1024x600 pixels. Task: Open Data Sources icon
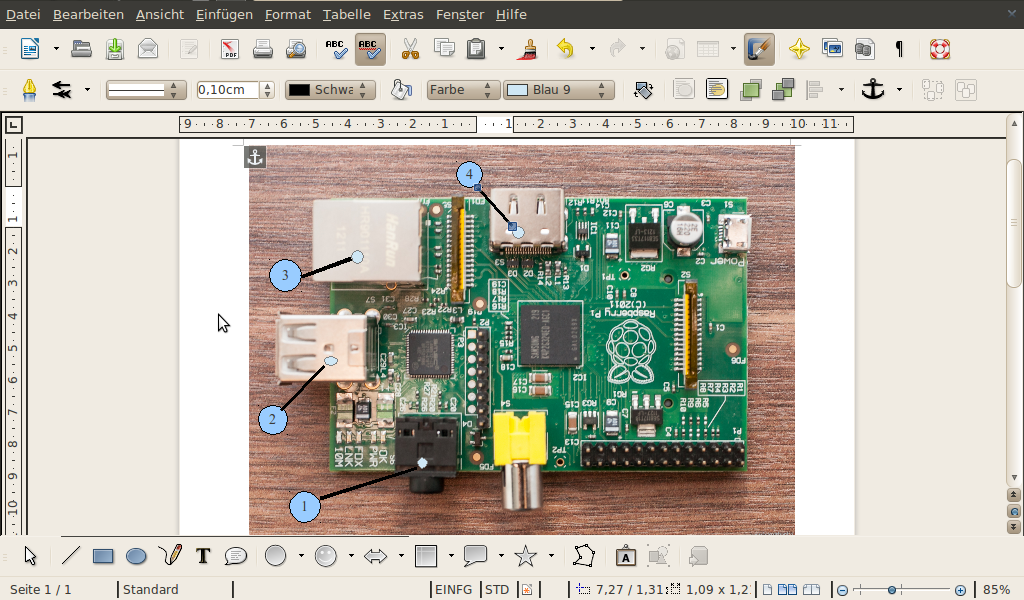click(x=865, y=49)
